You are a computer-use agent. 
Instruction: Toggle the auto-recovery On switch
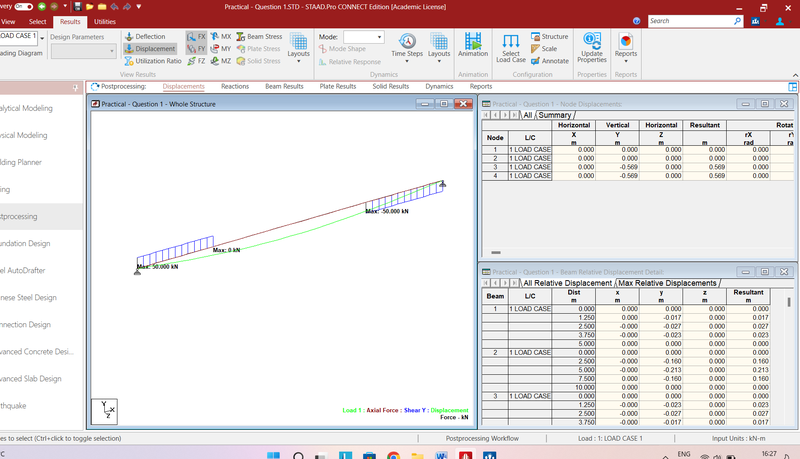coord(23,7)
